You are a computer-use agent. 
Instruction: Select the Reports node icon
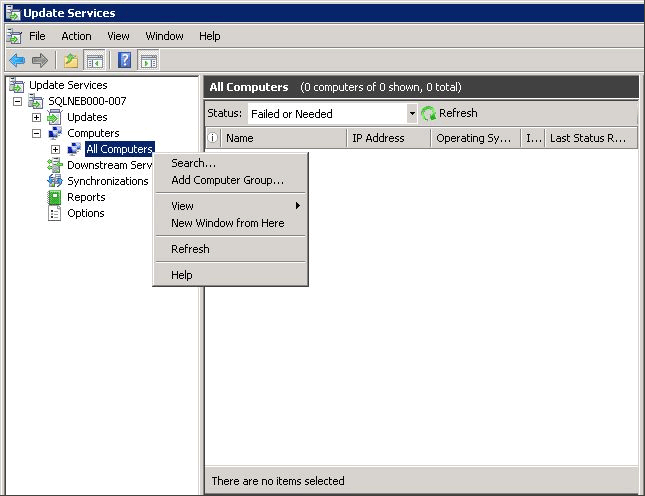55,197
